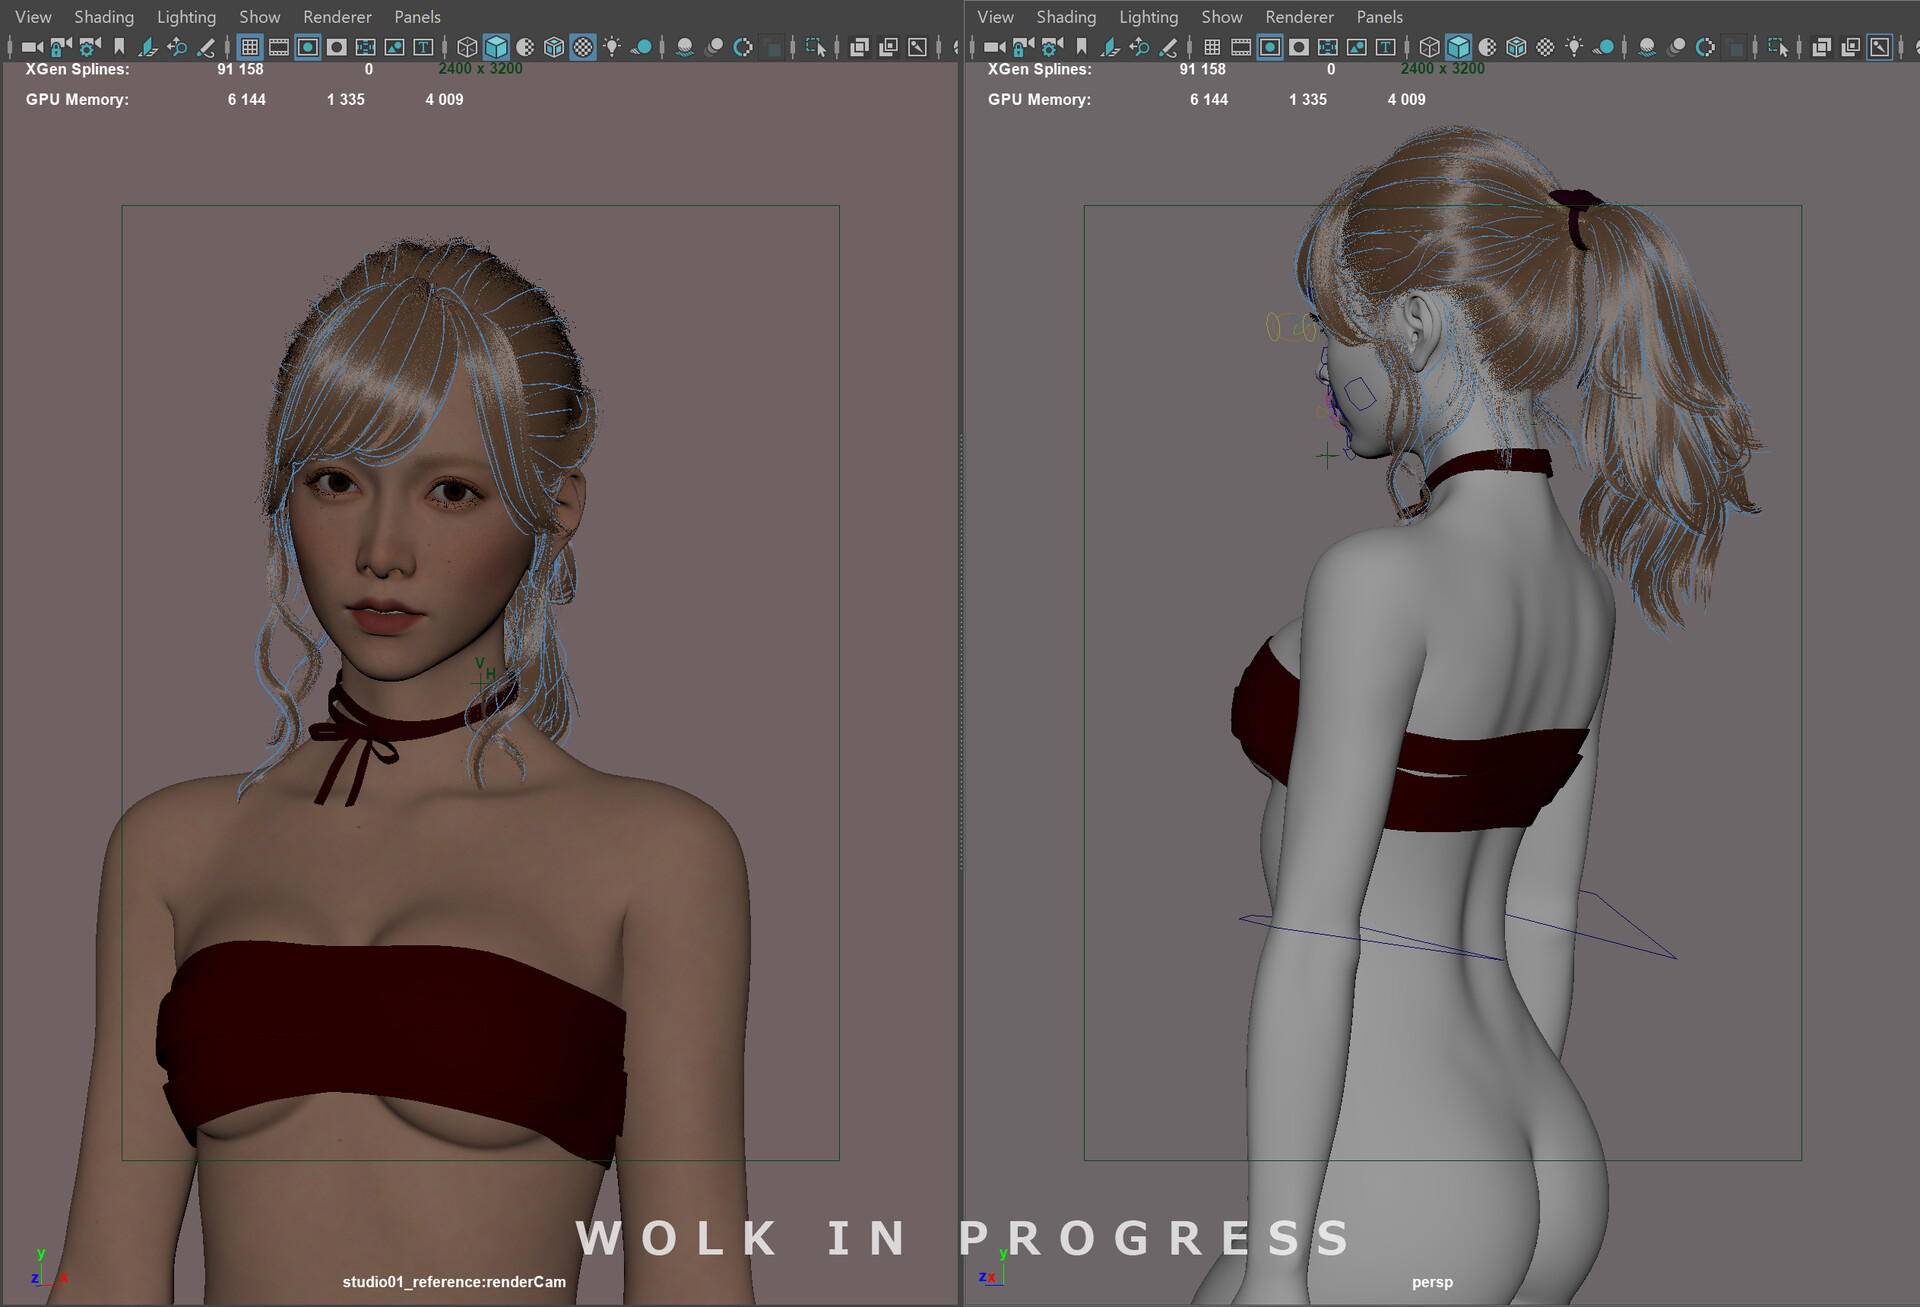
Task: Toggle Textured display in right persp panel
Action: coord(1545,47)
